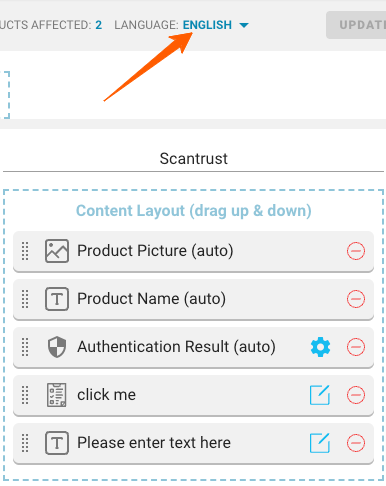Viewport: 386px width, 486px height.
Task: Click the Product Picture image icon
Action: pos(57,251)
